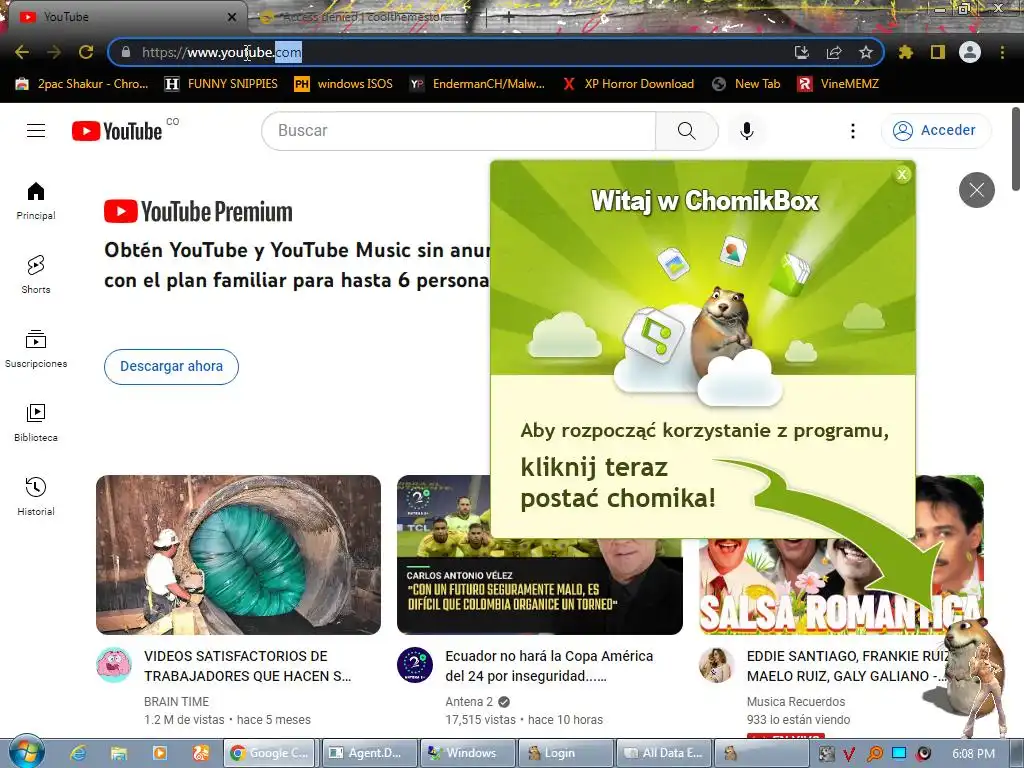Open Windows Explorer folder in taskbar
The width and height of the screenshot is (1024, 768).
(118, 753)
